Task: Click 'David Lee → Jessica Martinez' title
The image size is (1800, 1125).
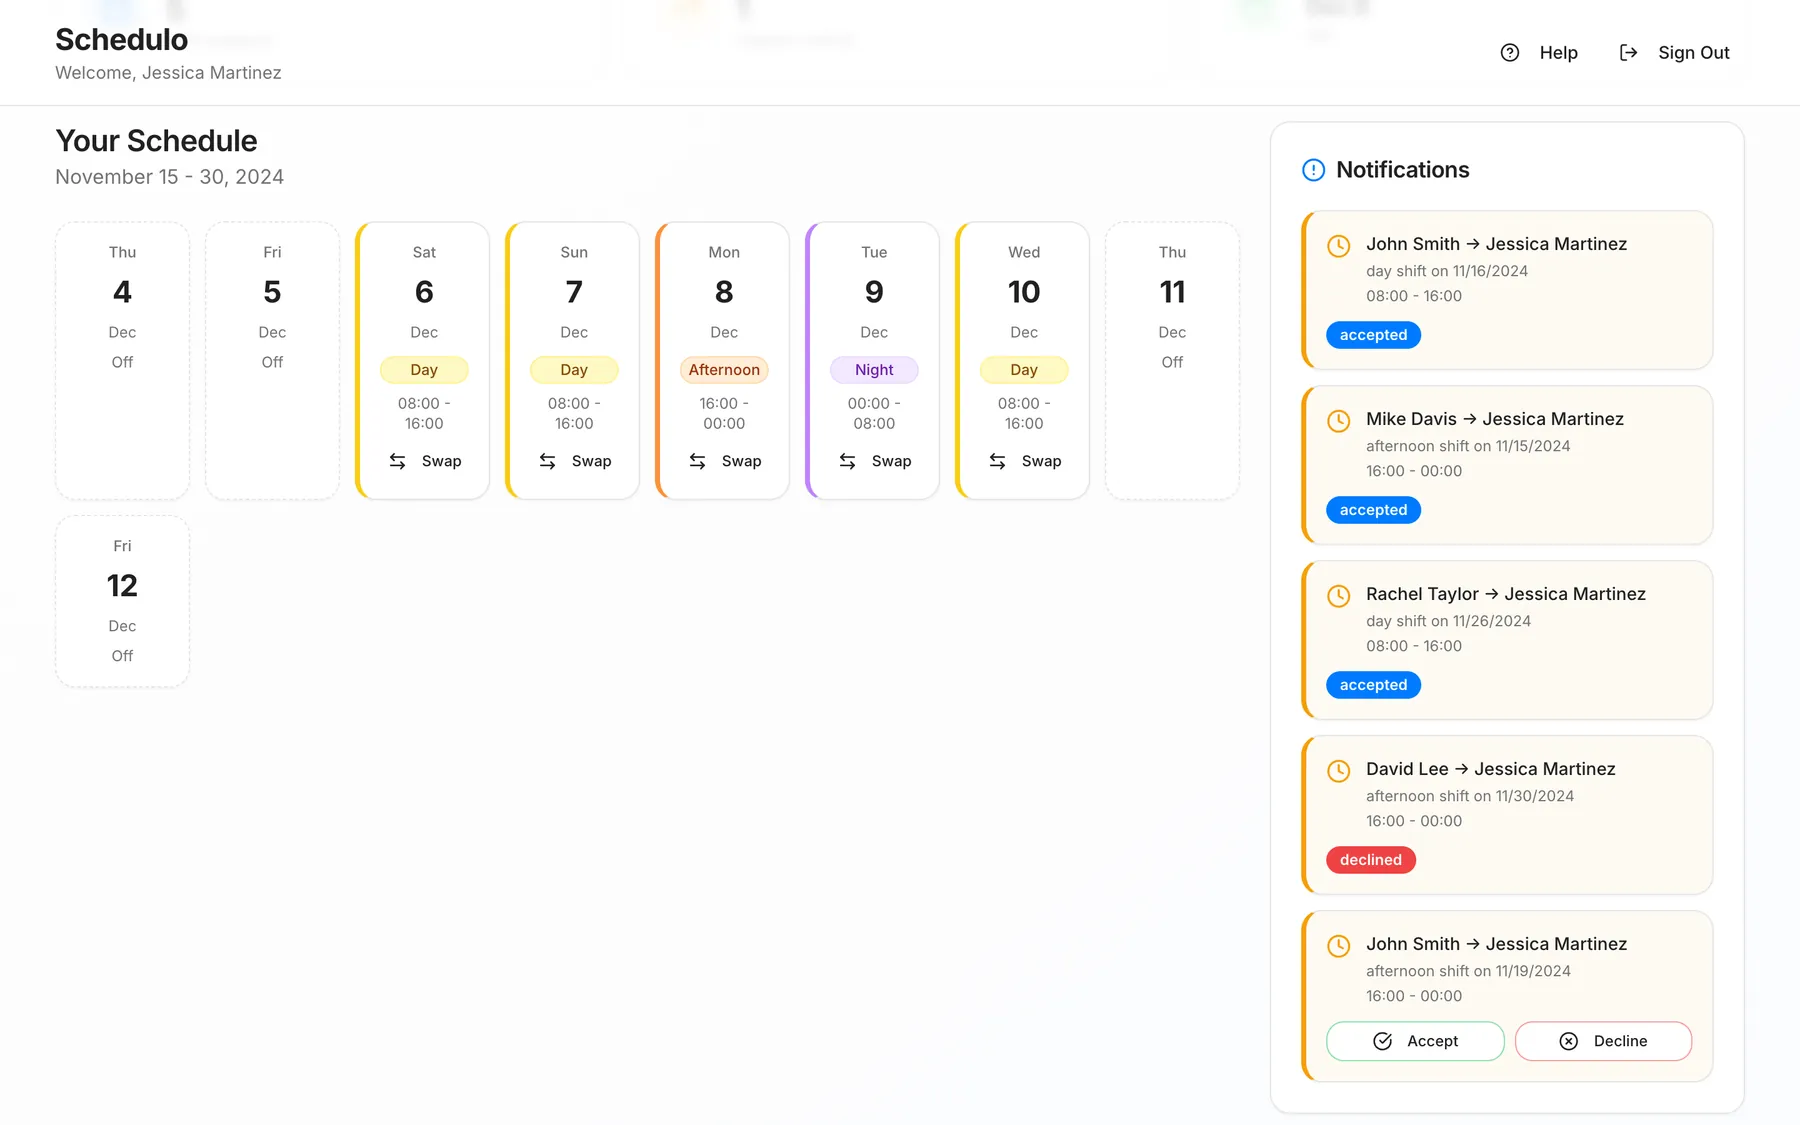Action: [1491, 769]
